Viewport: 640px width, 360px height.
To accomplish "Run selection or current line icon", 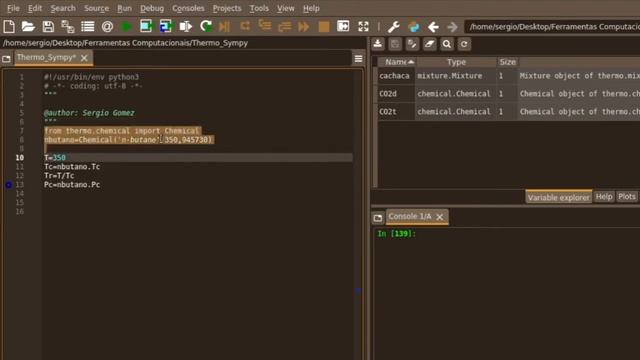I will [186, 27].
